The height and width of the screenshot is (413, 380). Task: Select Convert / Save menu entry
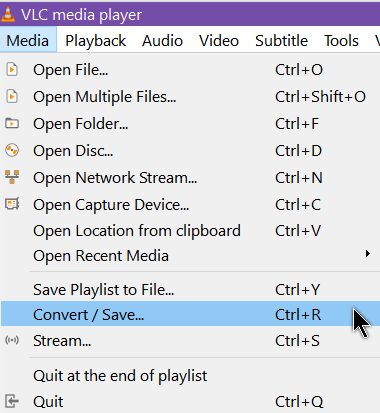pyautogui.click(x=190, y=314)
